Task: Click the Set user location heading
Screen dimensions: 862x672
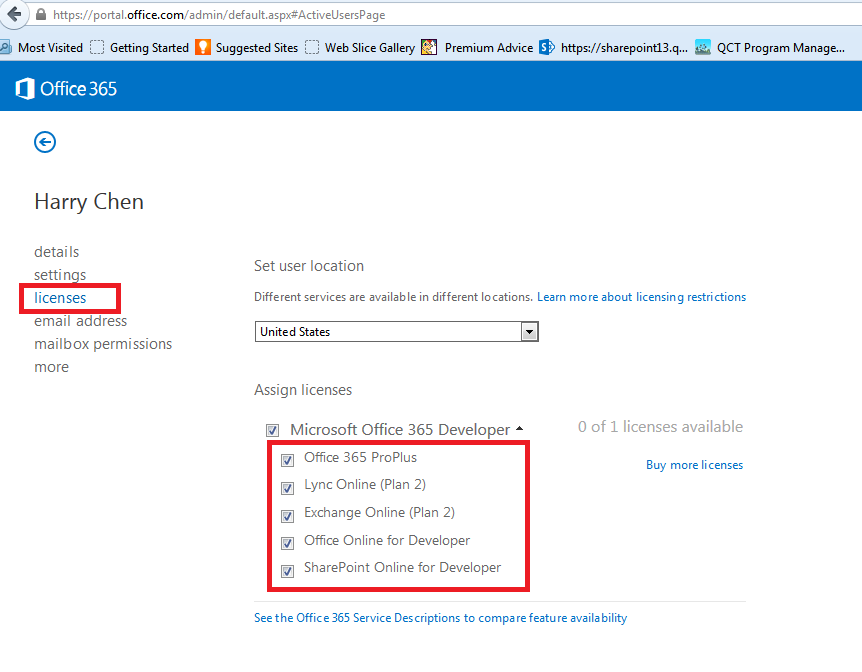Action: click(x=309, y=266)
